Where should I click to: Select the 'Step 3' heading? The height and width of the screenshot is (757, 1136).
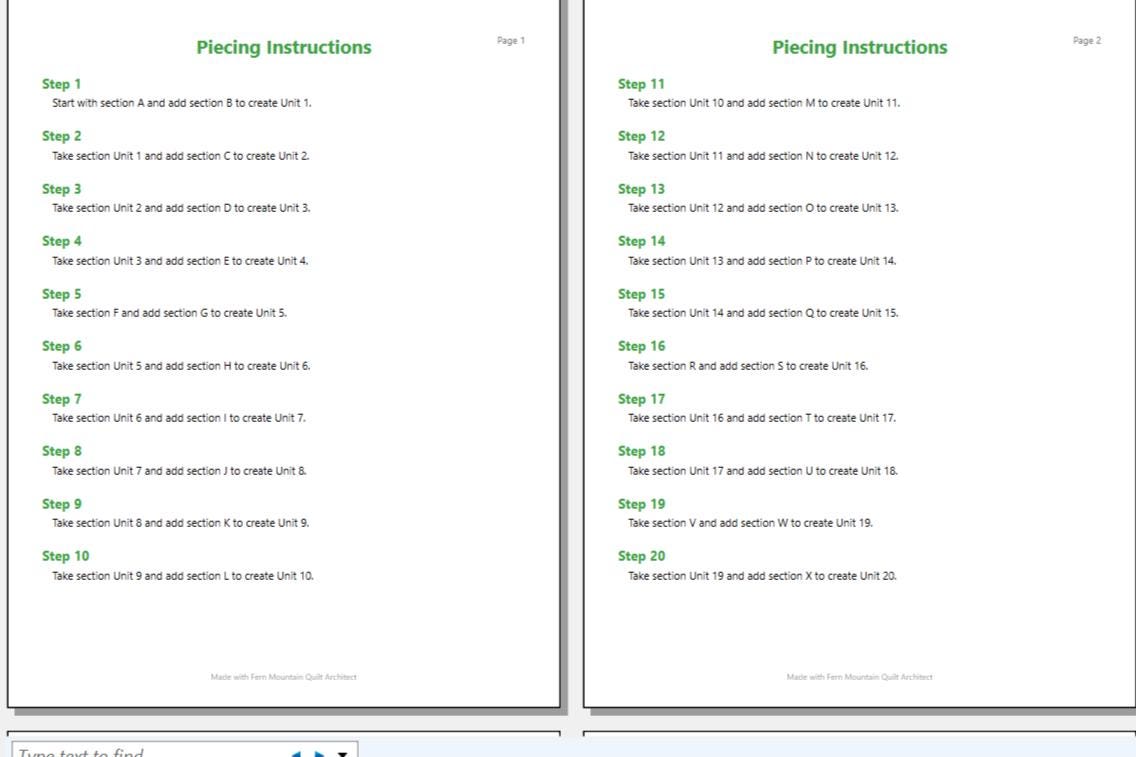tap(62, 189)
